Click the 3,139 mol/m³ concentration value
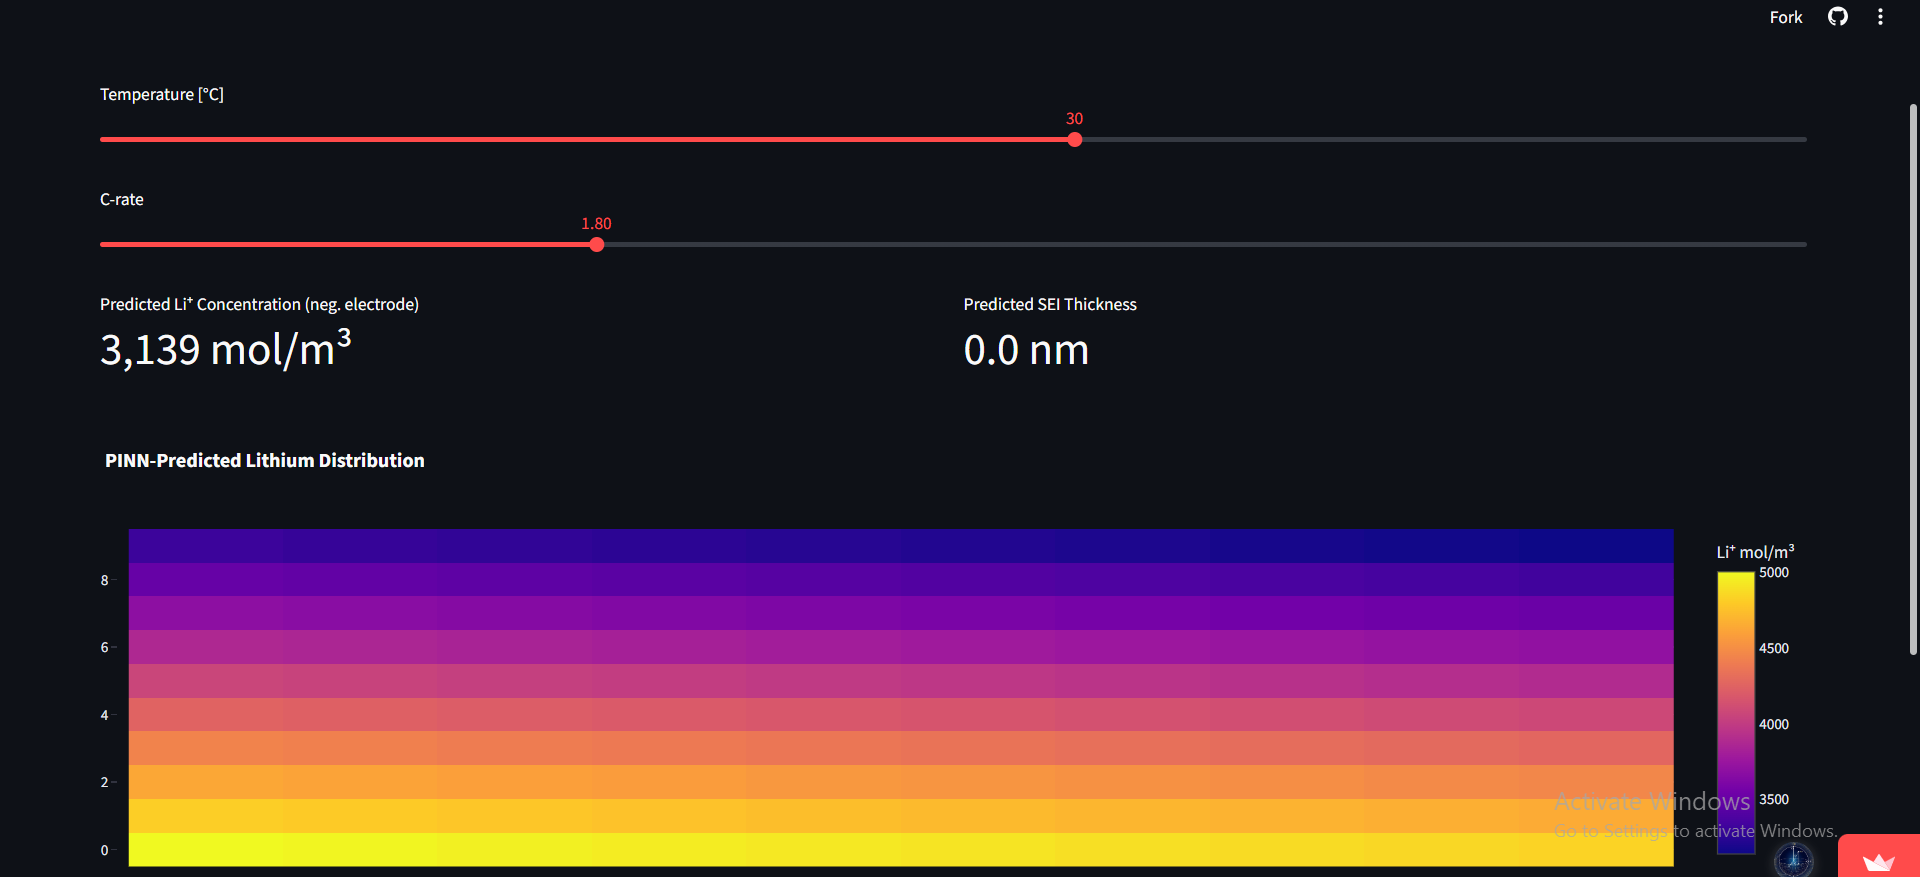1920x877 pixels. click(x=225, y=350)
